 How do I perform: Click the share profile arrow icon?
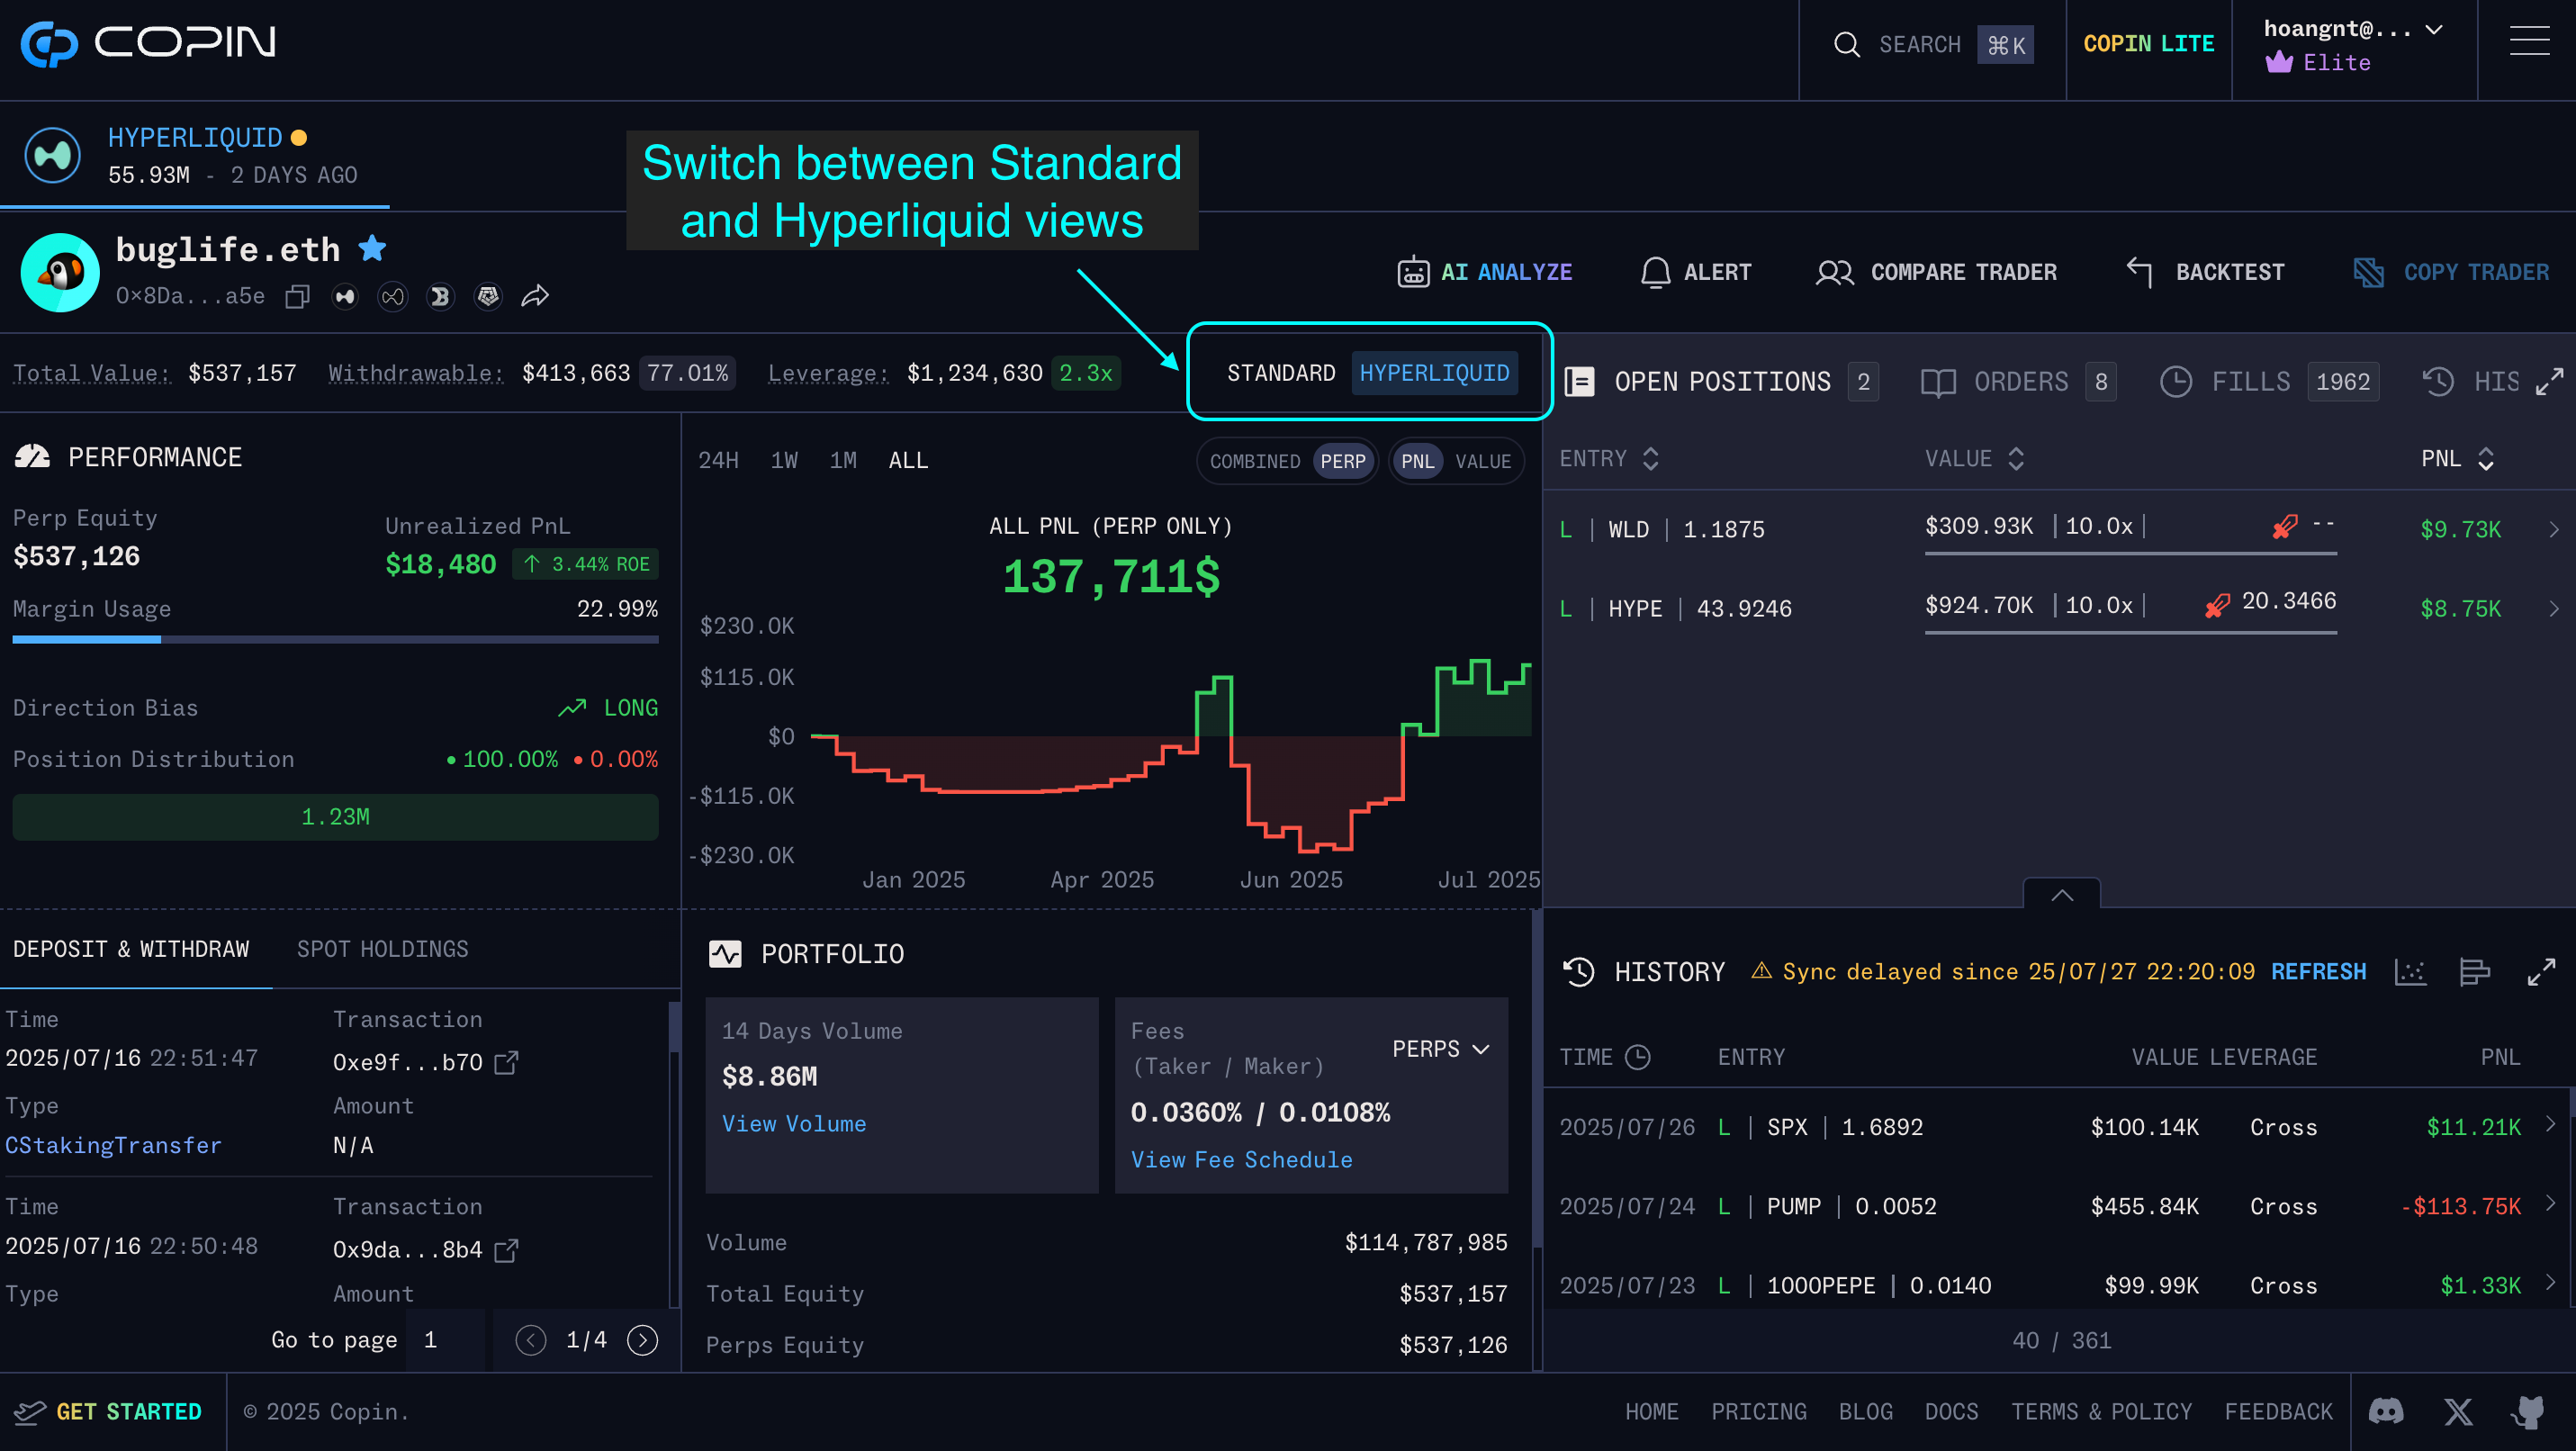(x=535, y=296)
